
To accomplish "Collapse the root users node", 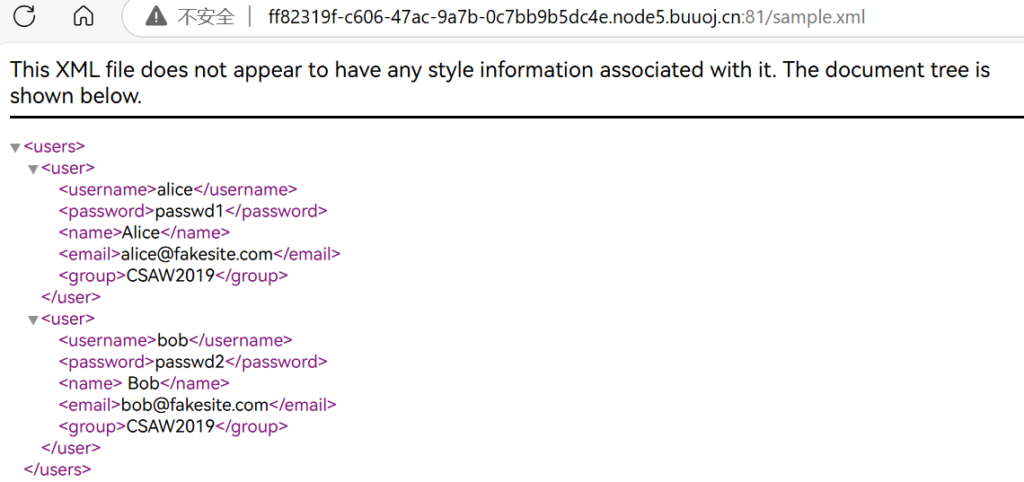I will [15, 148].
